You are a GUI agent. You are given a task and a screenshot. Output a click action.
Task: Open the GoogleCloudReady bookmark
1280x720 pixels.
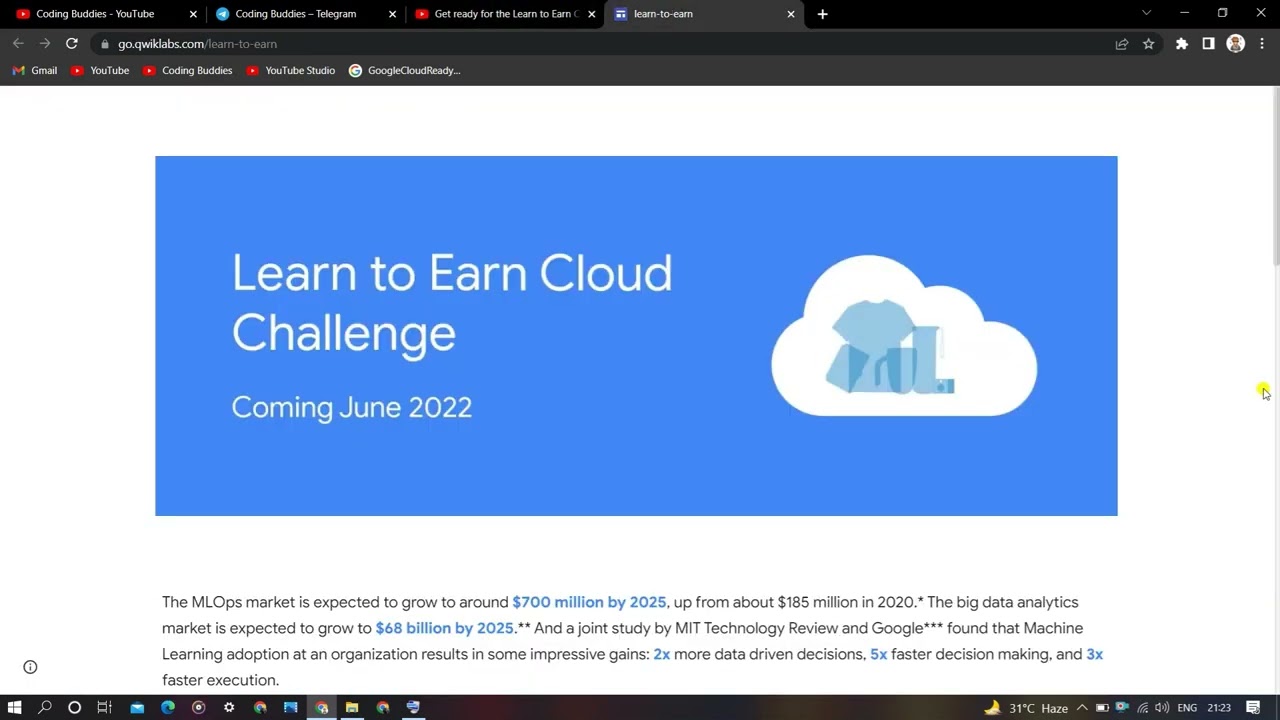(x=404, y=70)
